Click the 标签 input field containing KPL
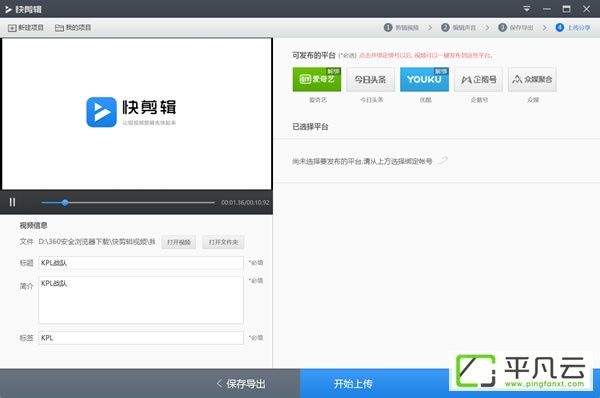 click(141, 338)
